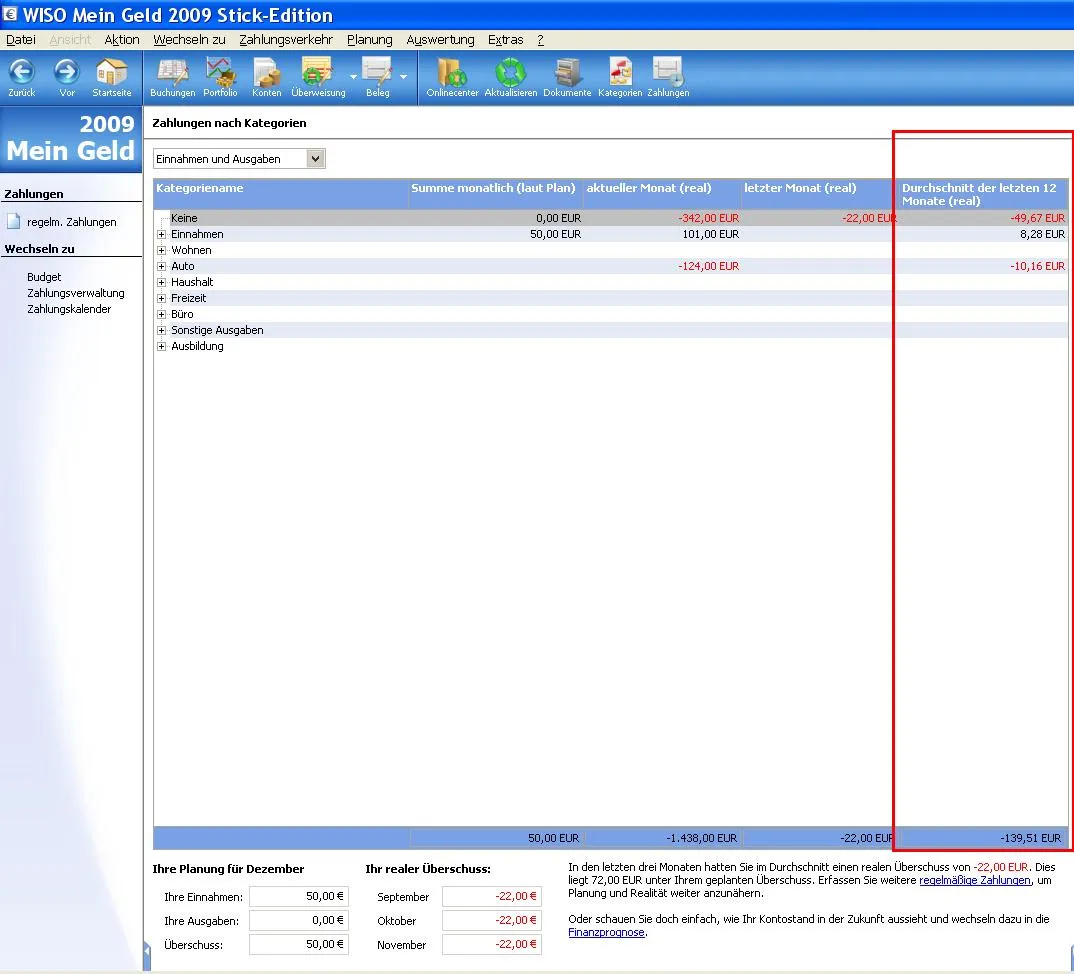Image resolution: width=1074 pixels, height=974 pixels.
Task: Open Buchungen from the toolbar
Action: coord(172,73)
